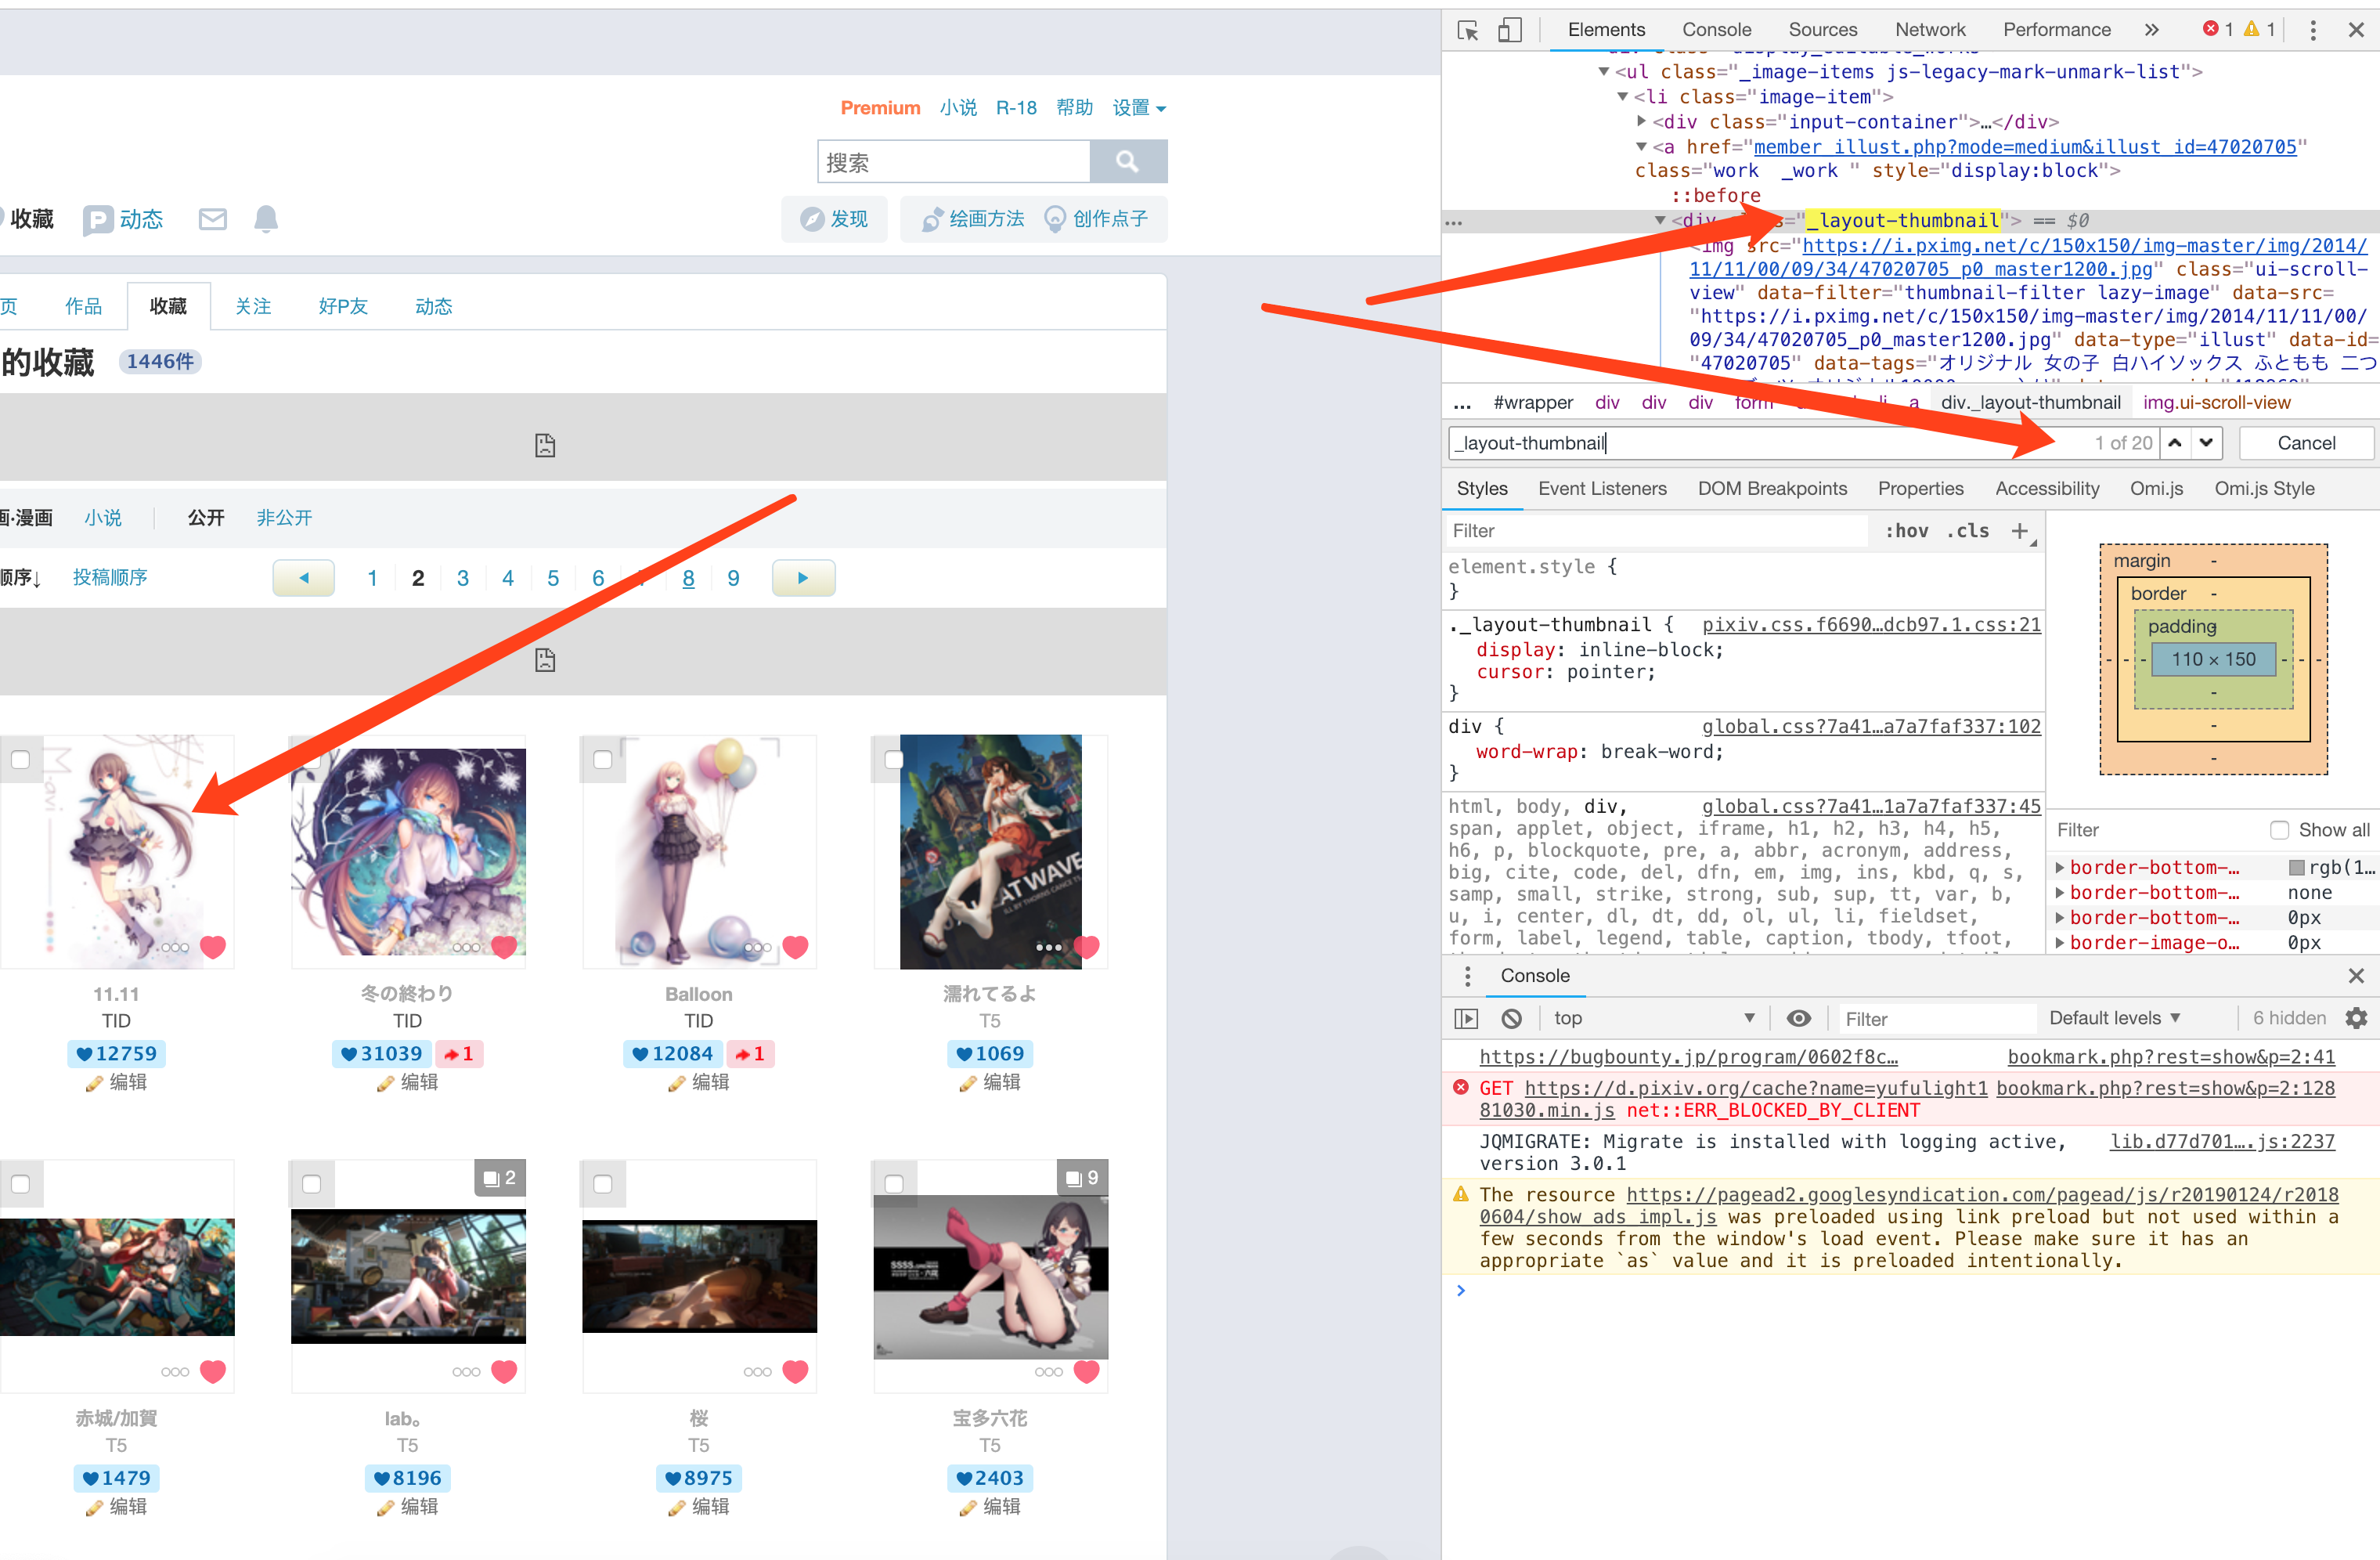Open the Default levels dropdown
Screen dimensions: 2380x1560
point(2115,1018)
